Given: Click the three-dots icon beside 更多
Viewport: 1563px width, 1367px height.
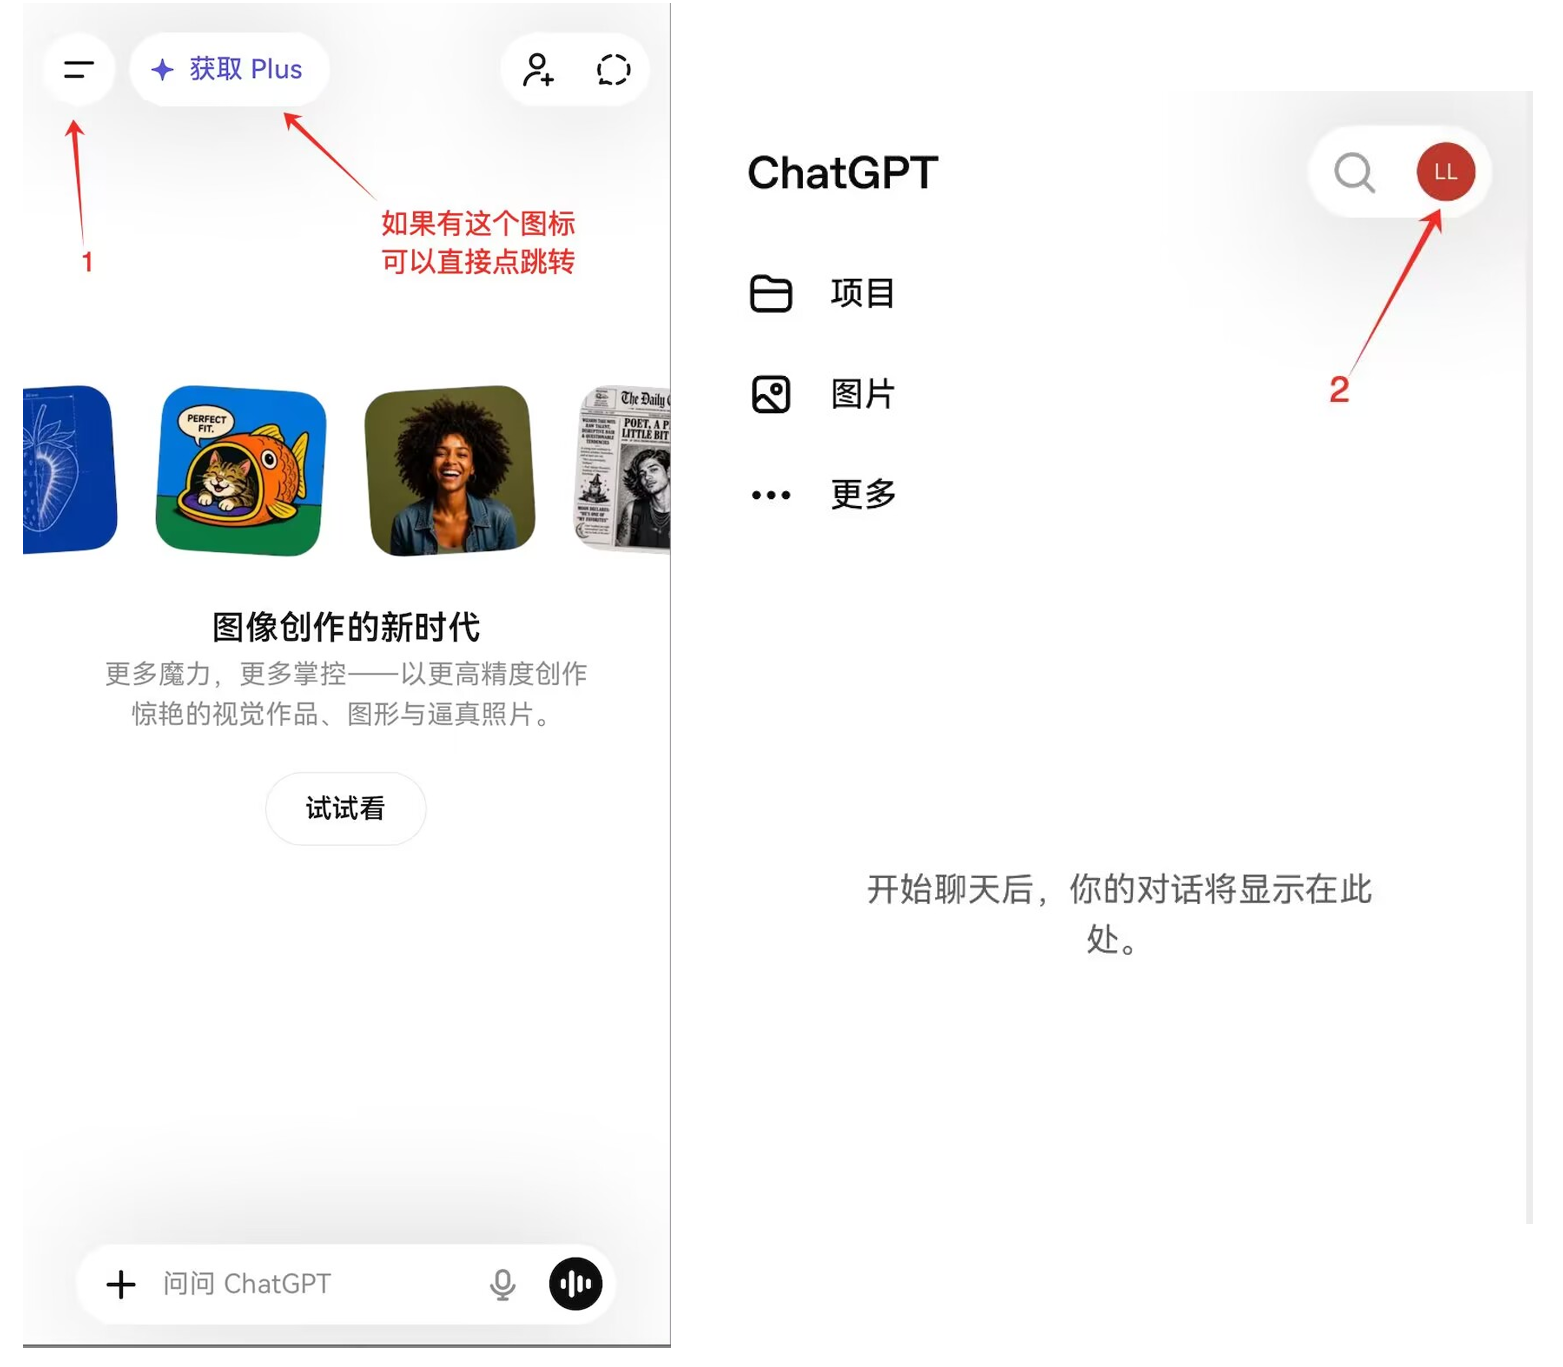Looking at the screenshot, I should (771, 495).
